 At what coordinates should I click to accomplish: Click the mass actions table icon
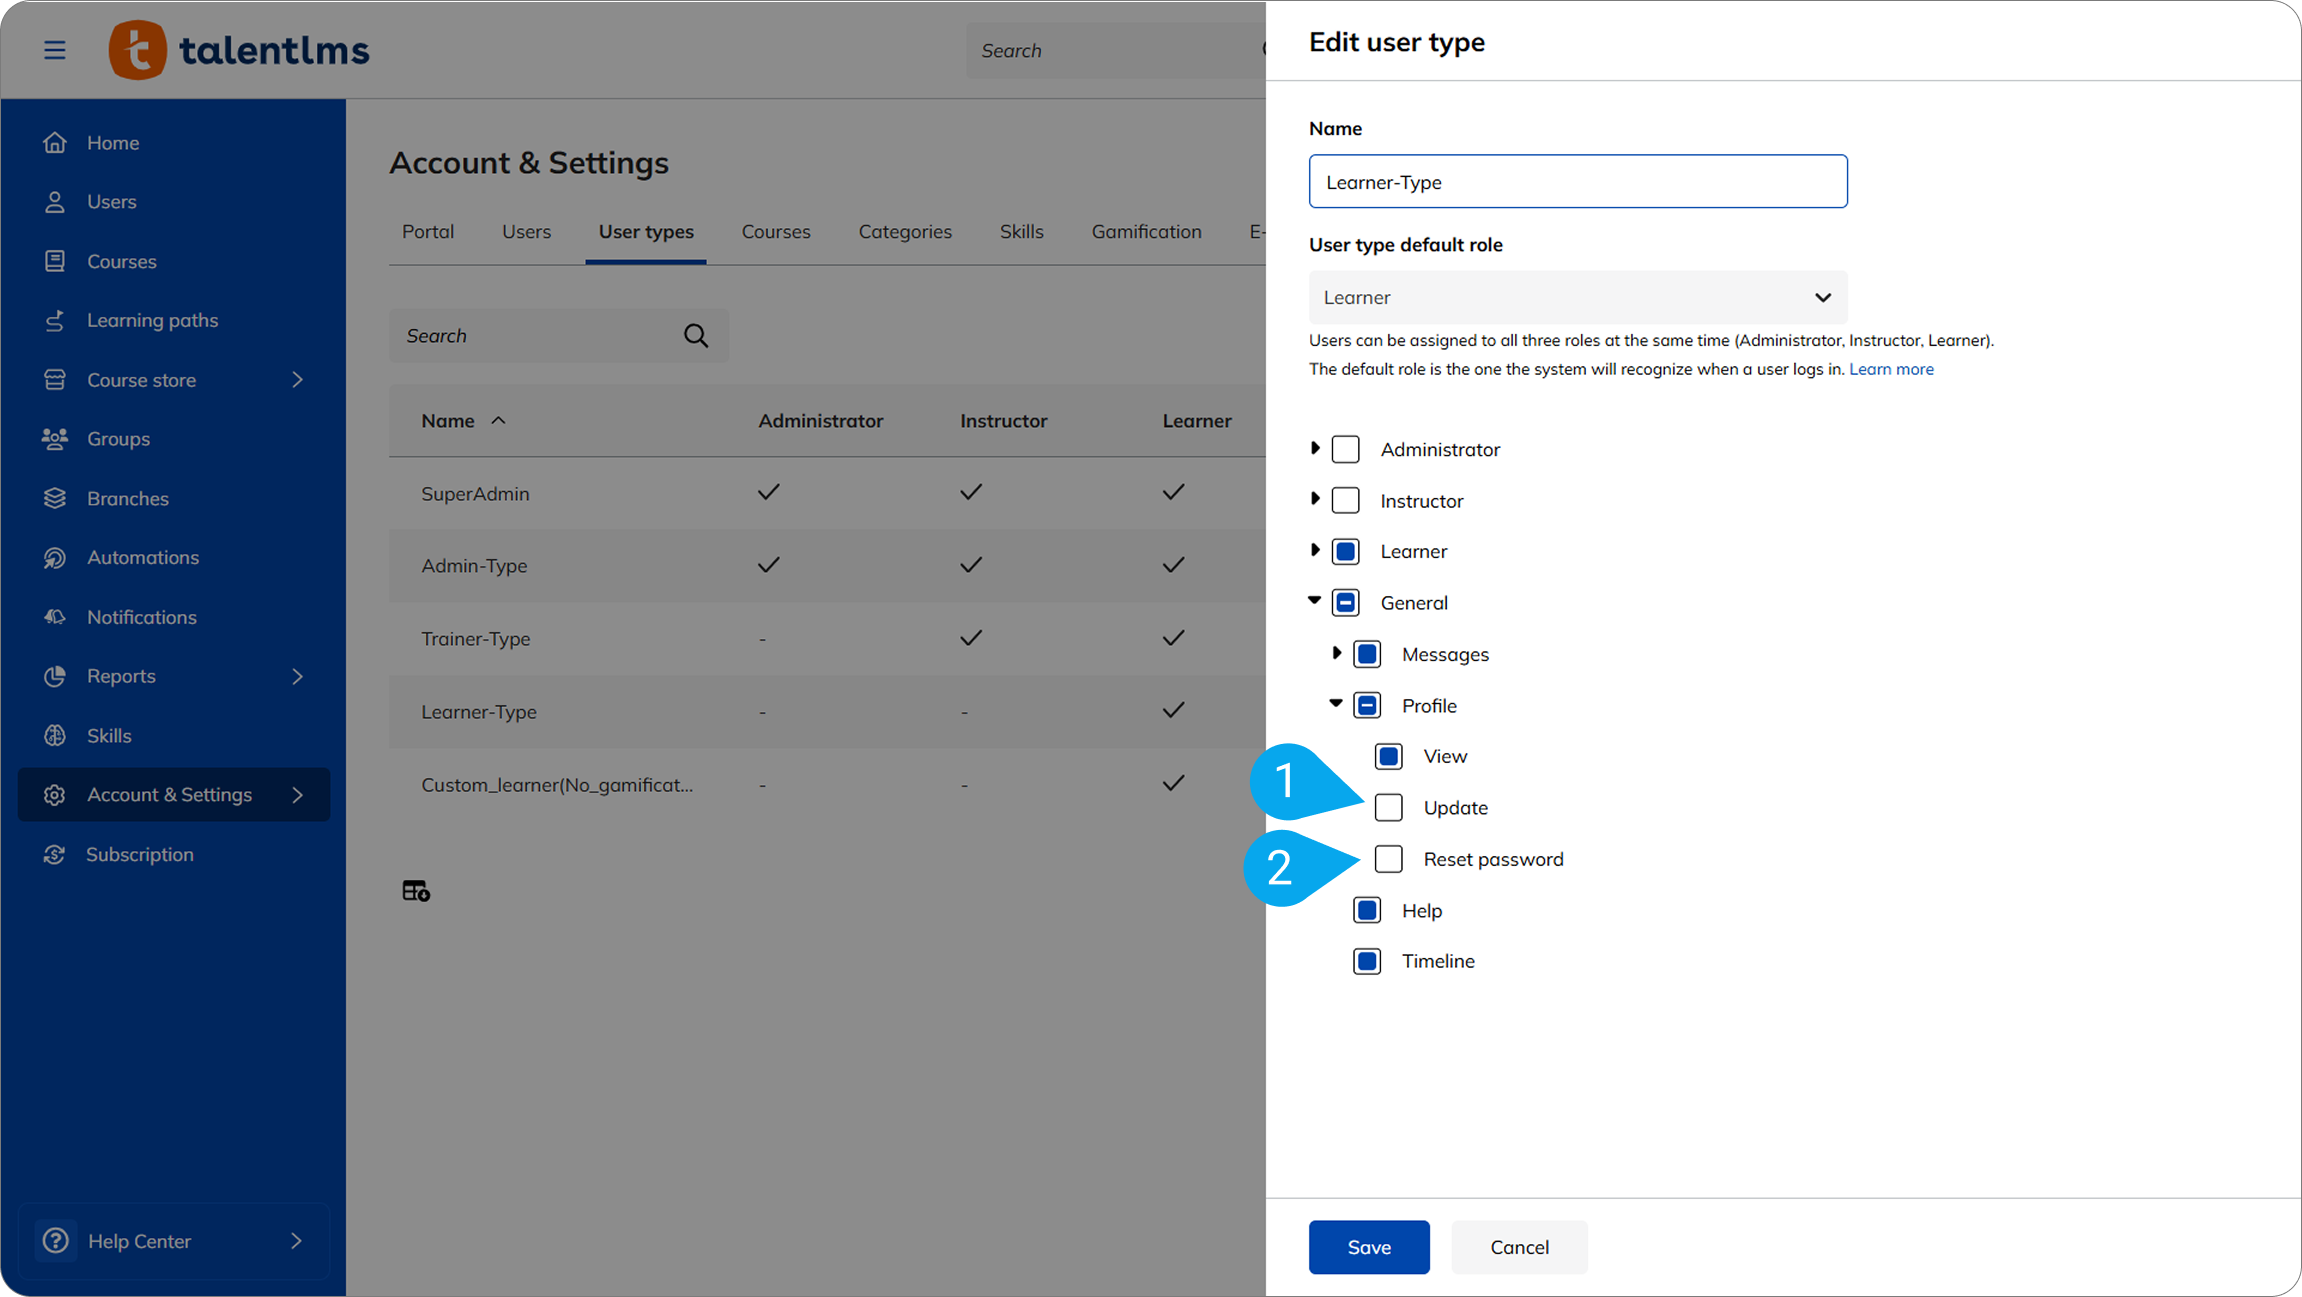coord(416,890)
